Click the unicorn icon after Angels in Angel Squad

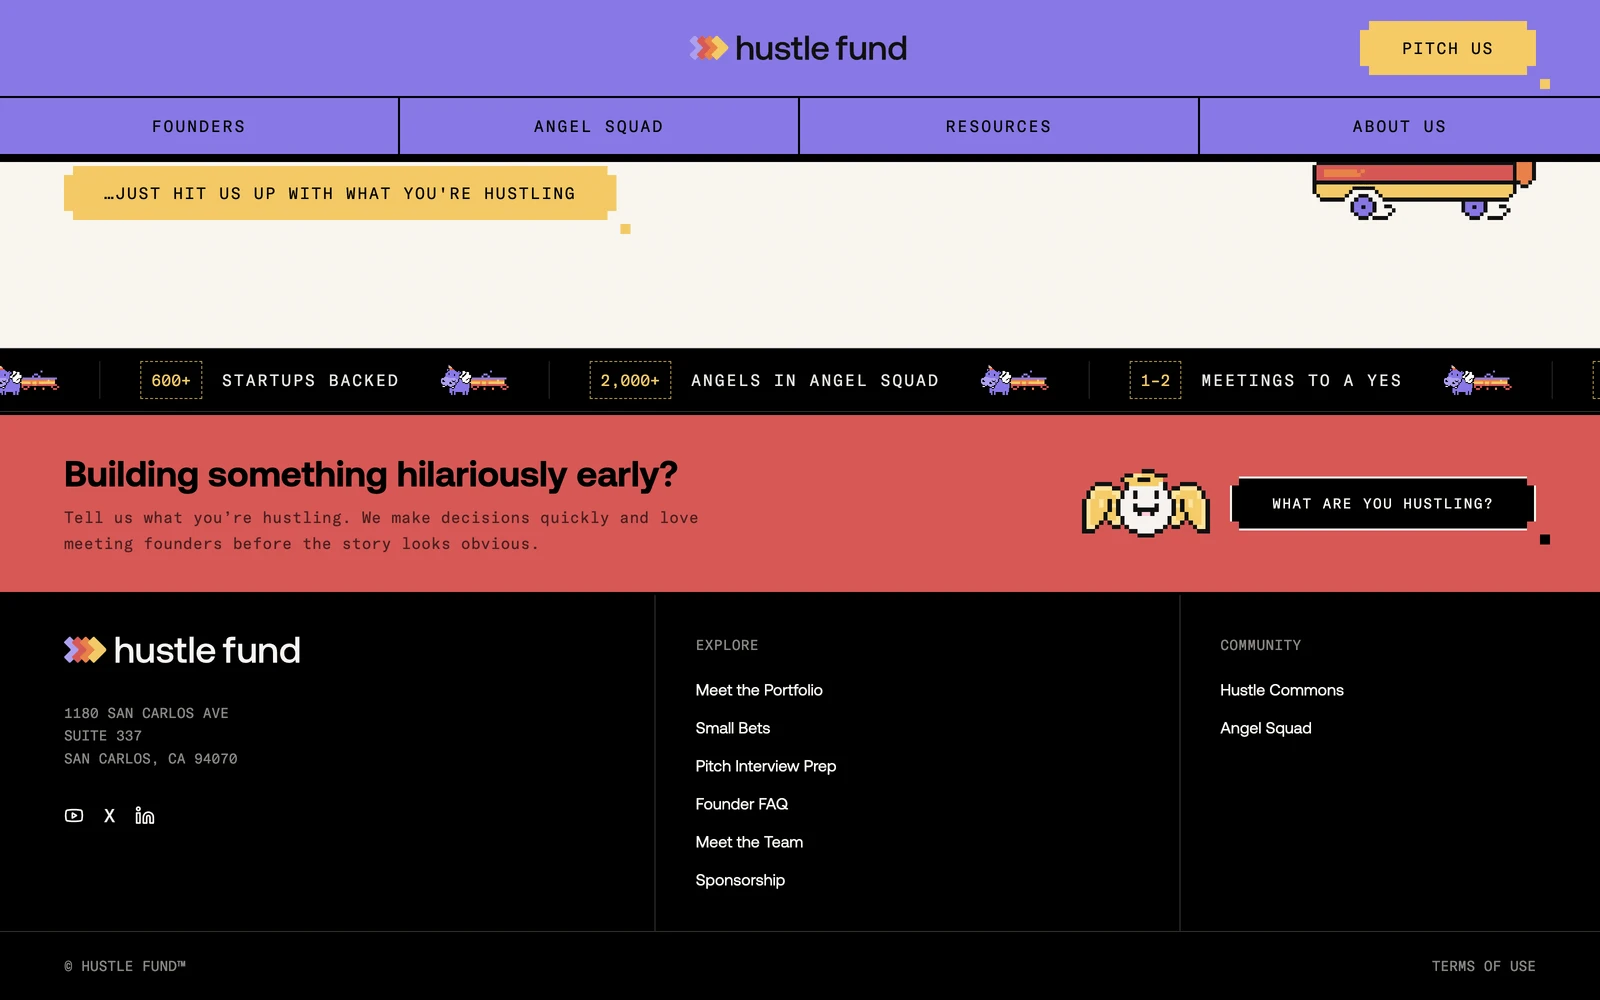(1014, 380)
